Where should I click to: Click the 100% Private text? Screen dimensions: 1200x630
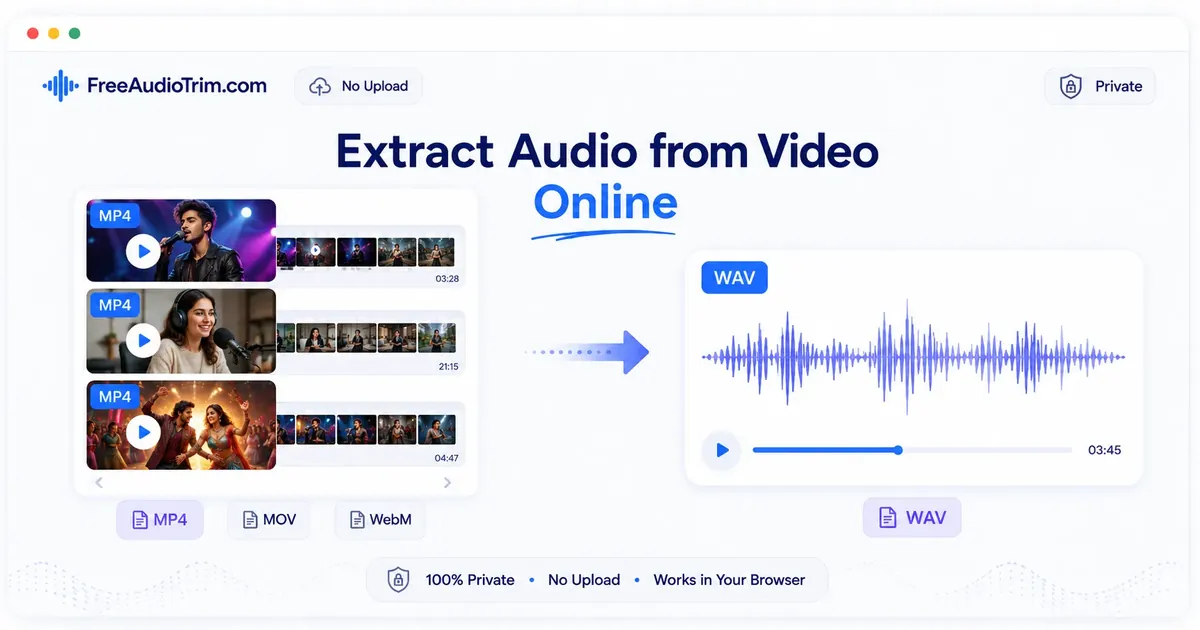pos(470,580)
